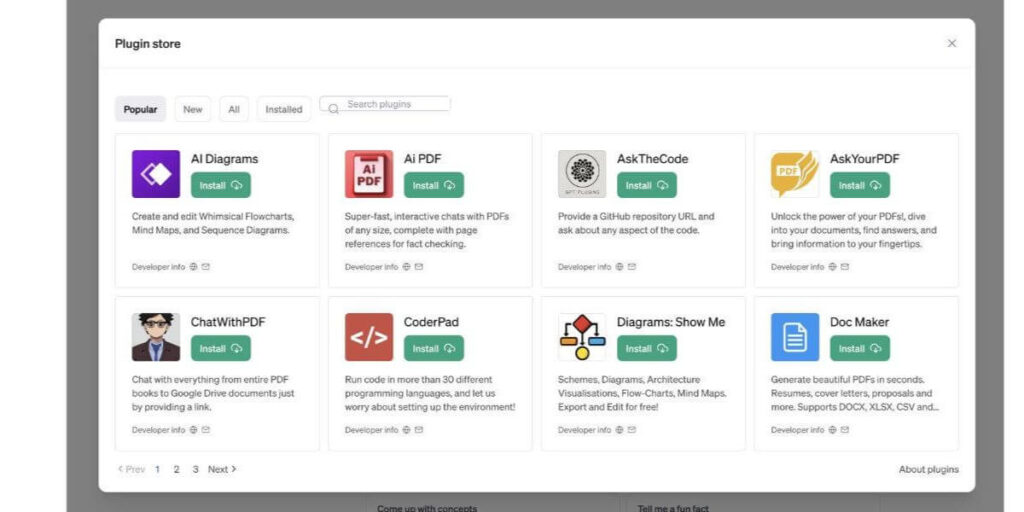This screenshot has height=512, width=1024.
Task: Click the Ai PDF title text
Action: pyautogui.click(x=423, y=159)
